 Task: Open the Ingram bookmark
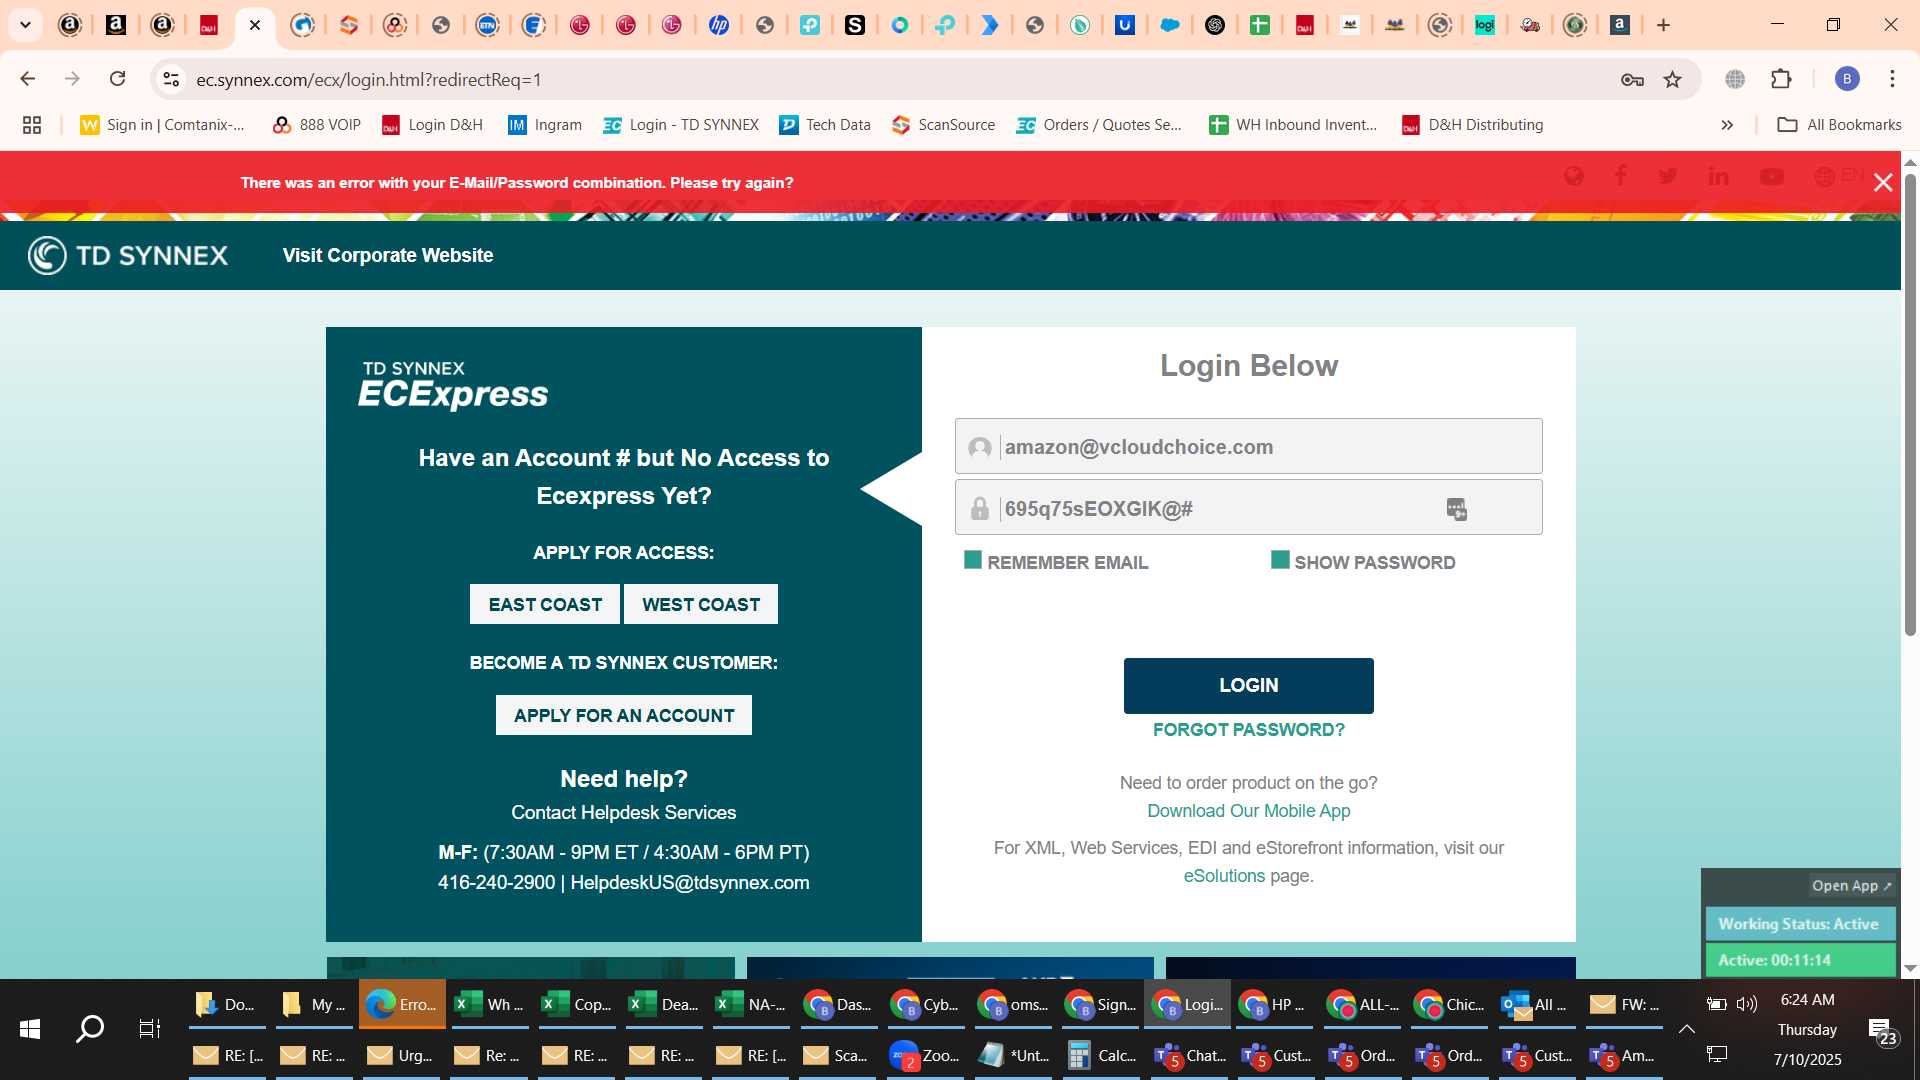(x=545, y=125)
